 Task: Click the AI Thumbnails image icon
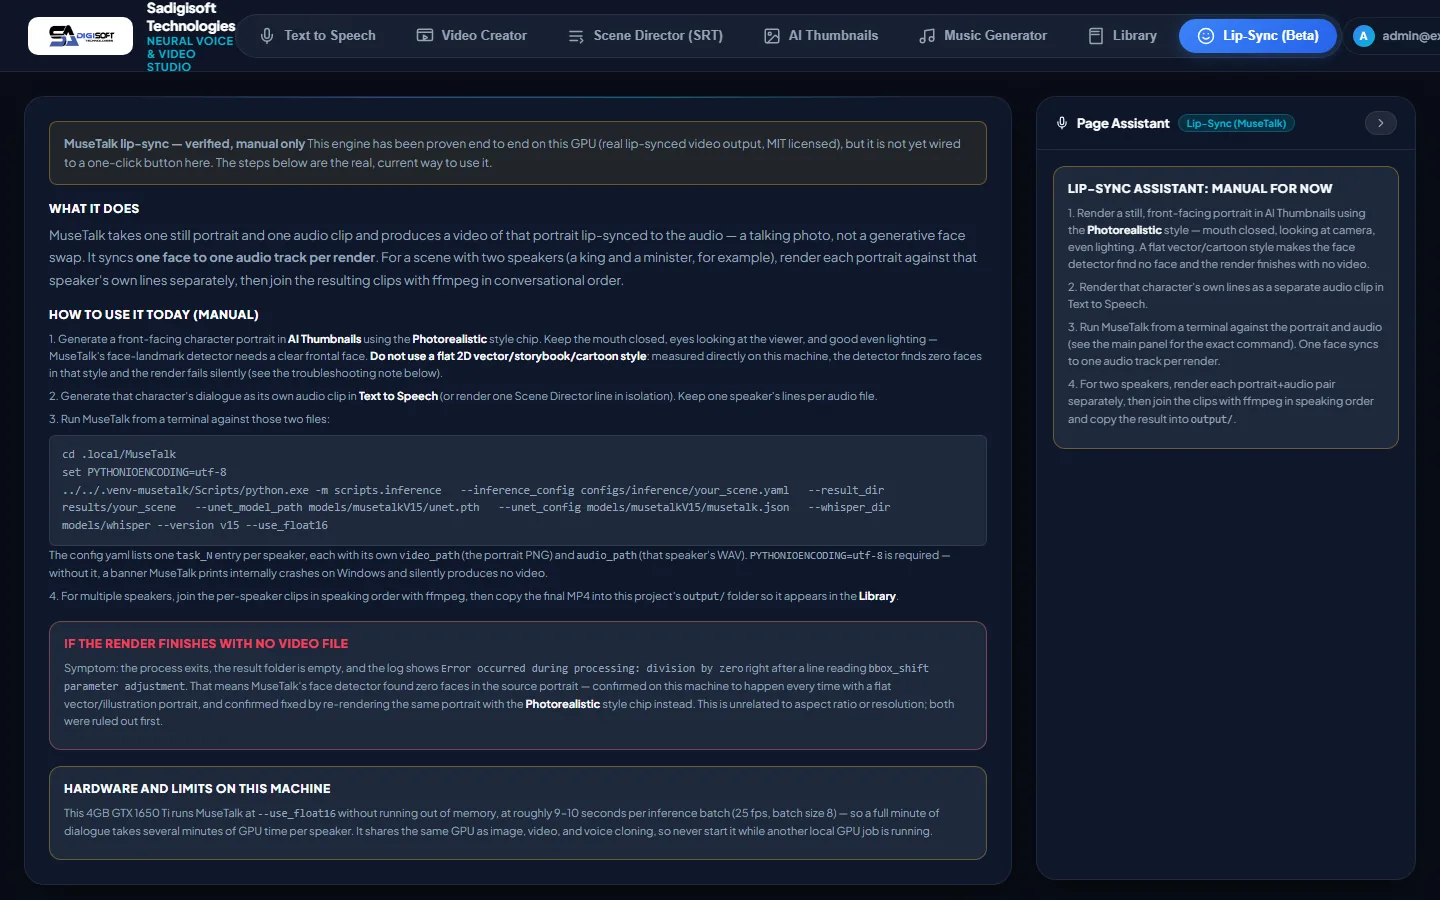pyautogui.click(x=772, y=36)
